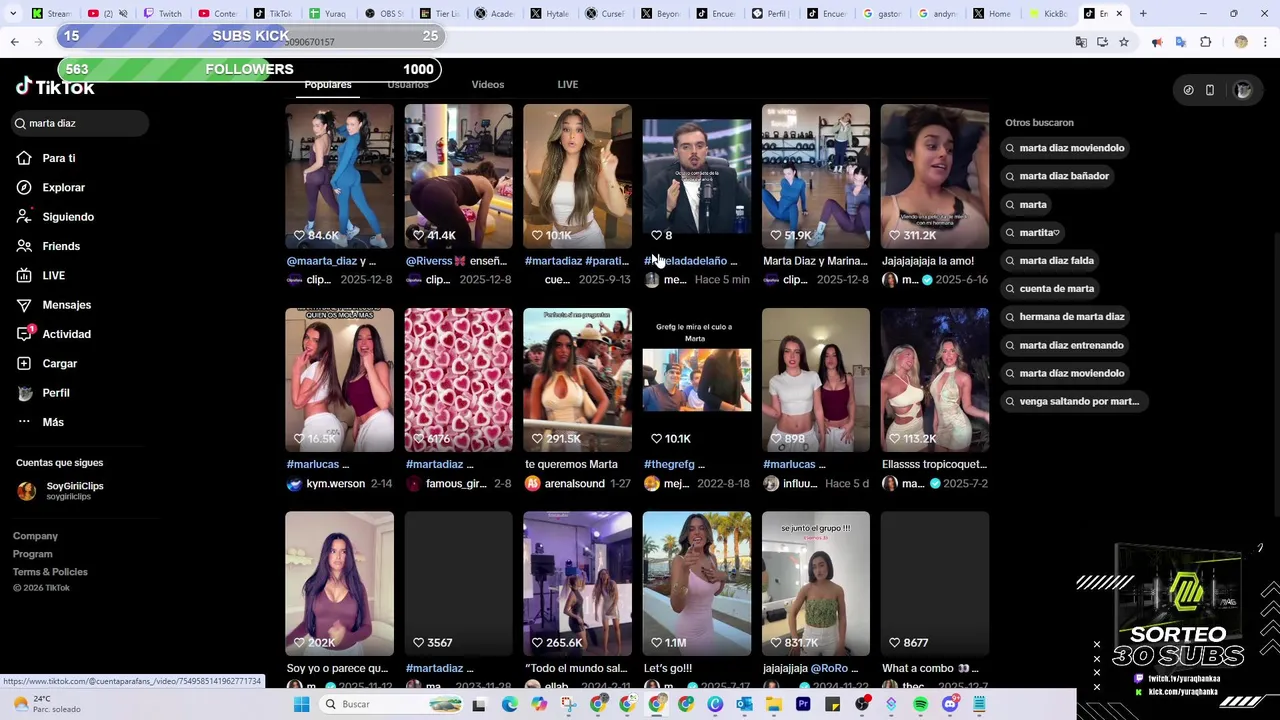Open File Explorer from the taskbar
The width and height of the screenshot is (1280, 720).
pyautogui.click(x=774, y=704)
